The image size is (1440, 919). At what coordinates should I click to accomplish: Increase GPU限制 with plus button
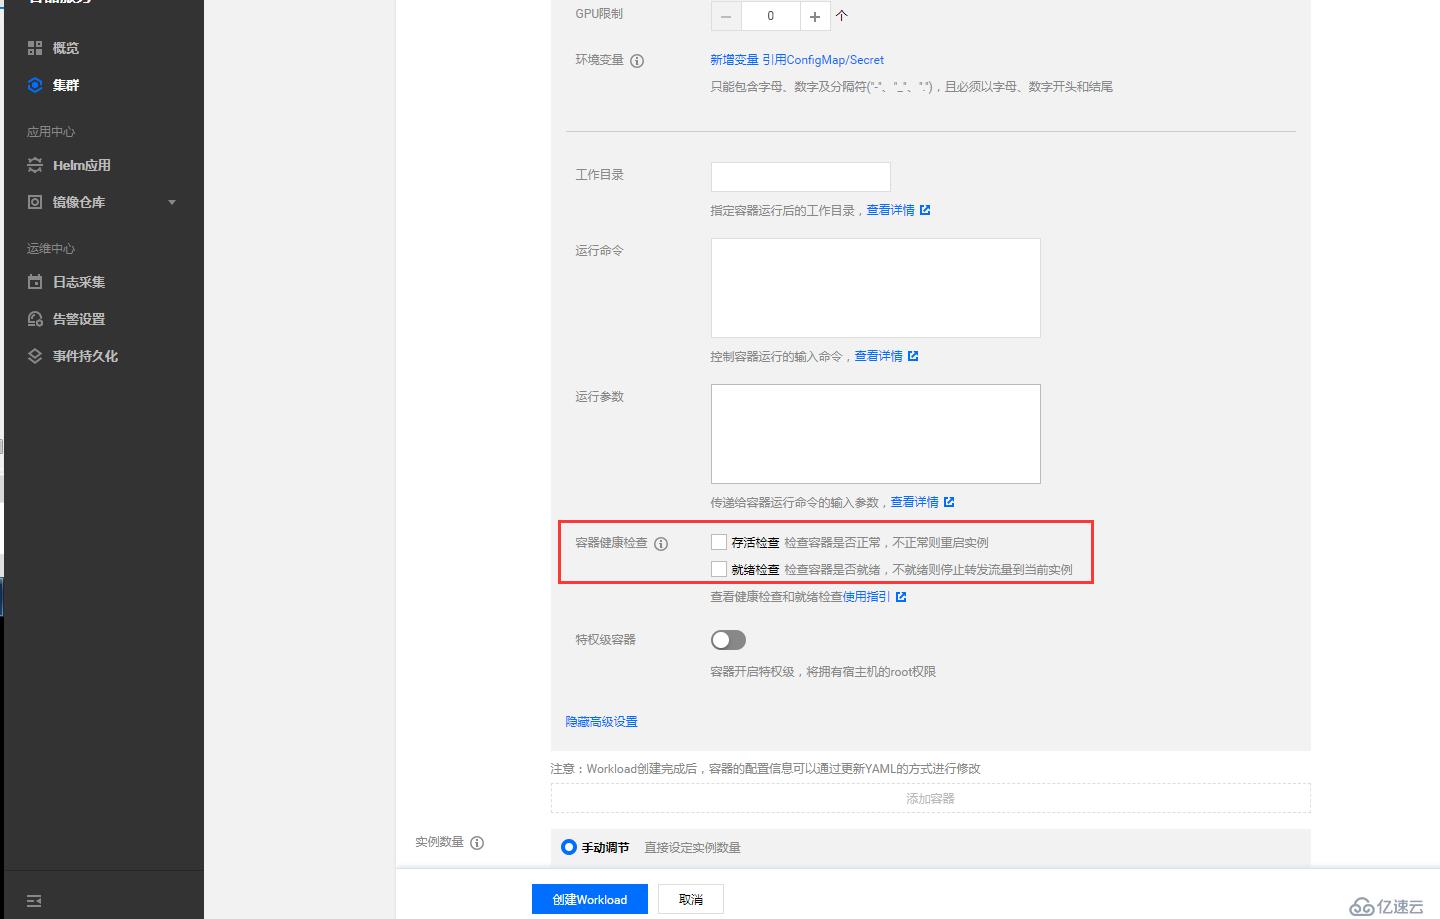pos(815,16)
